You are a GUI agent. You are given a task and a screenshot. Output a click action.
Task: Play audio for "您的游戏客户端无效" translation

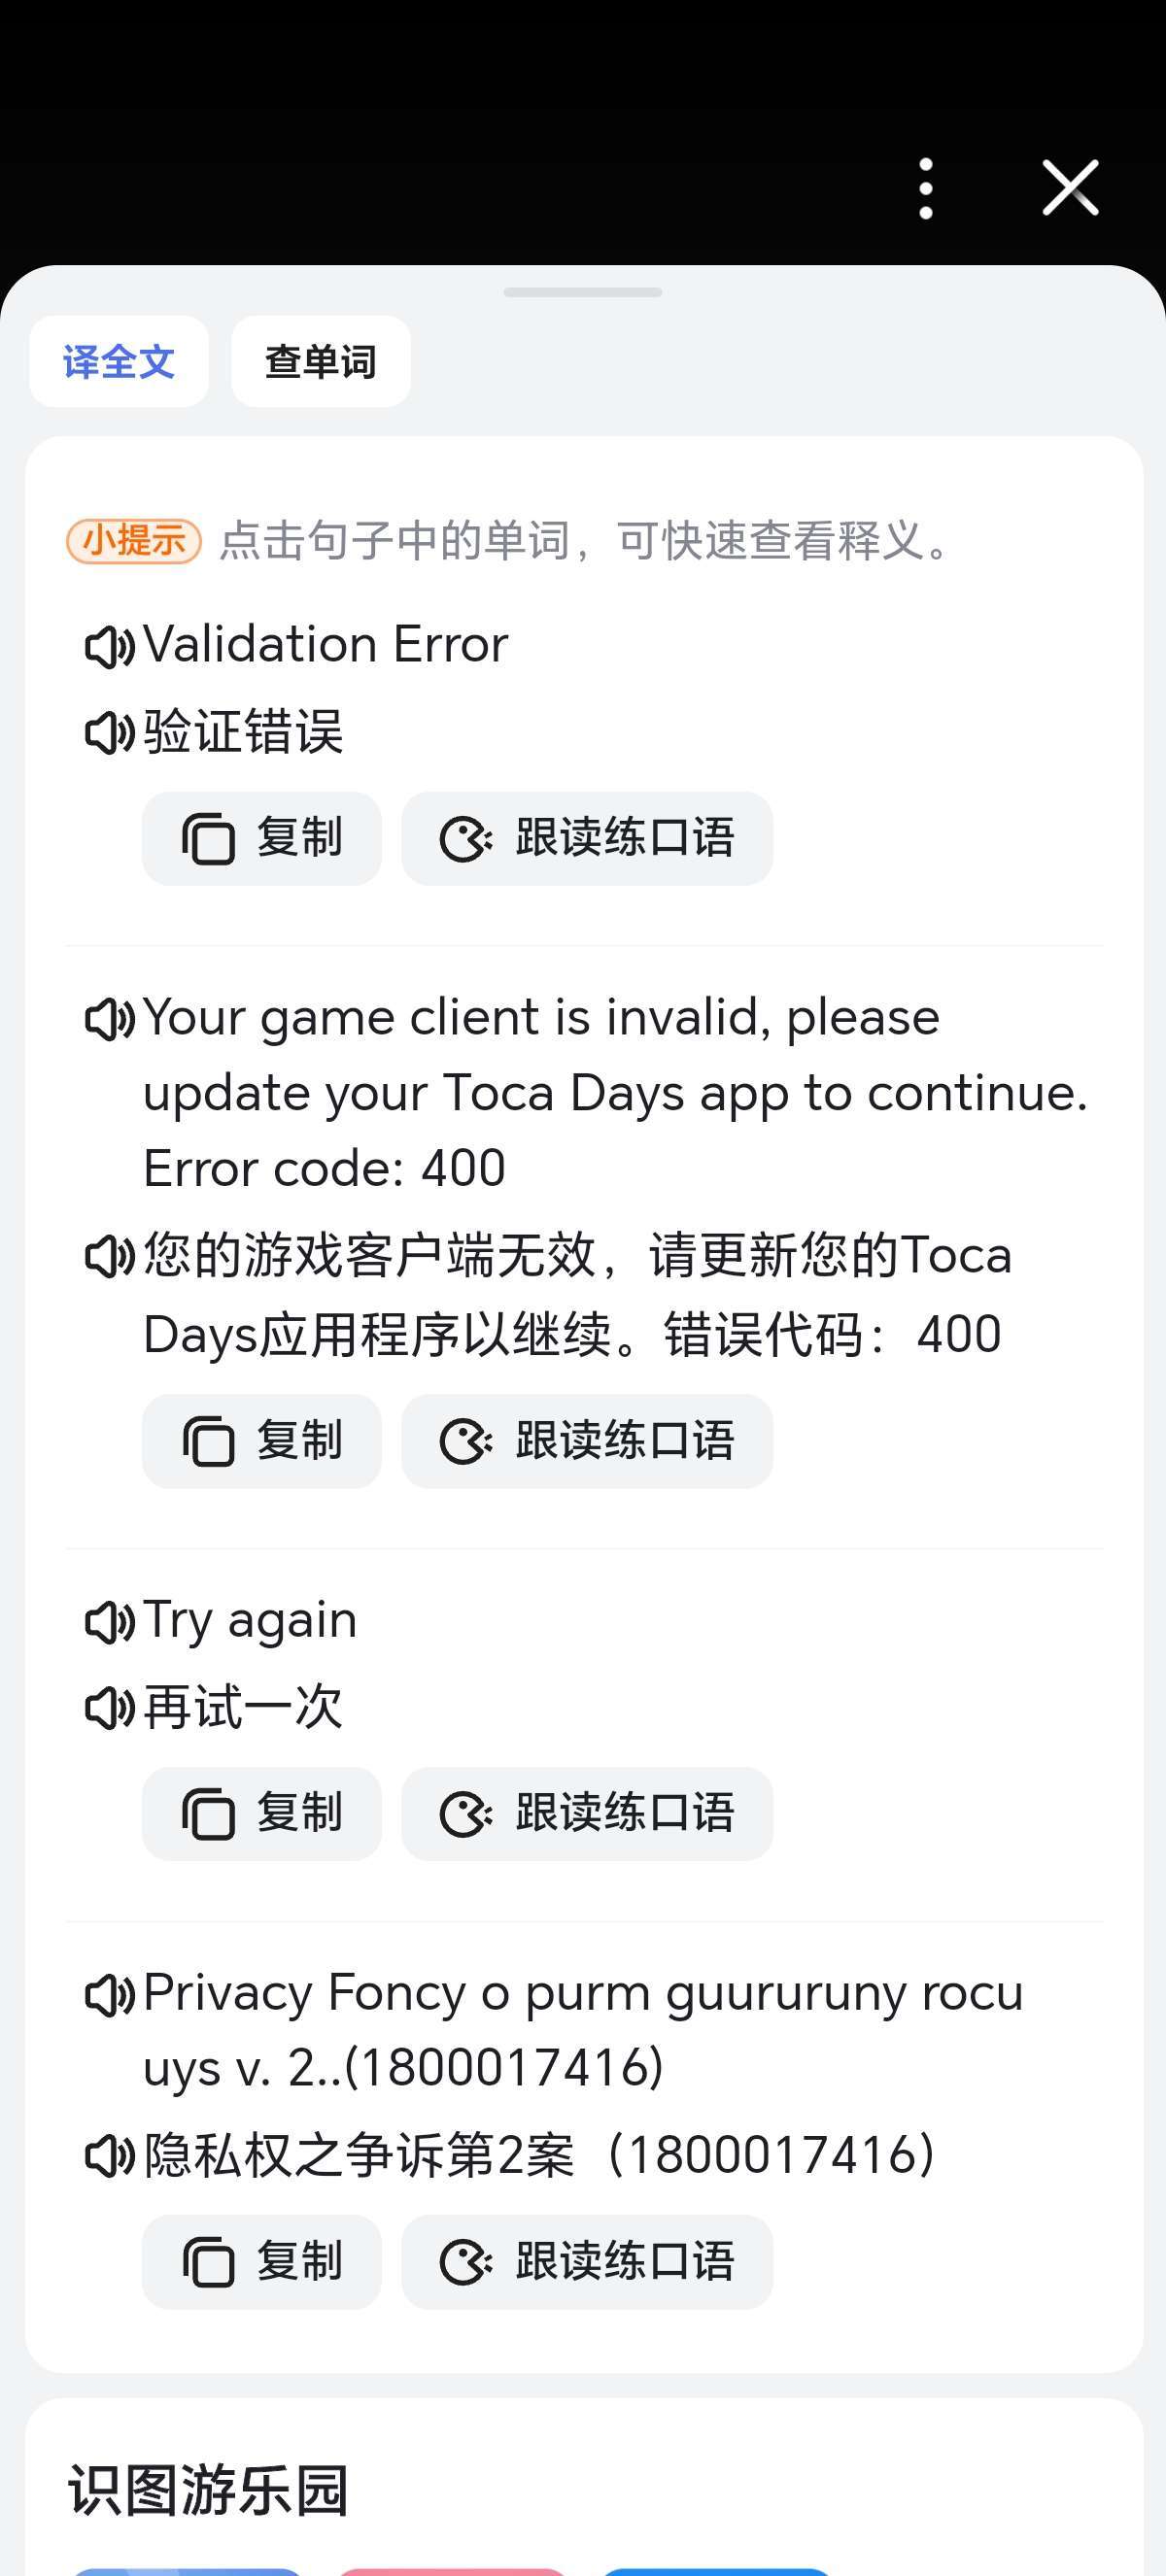[109, 1257]
